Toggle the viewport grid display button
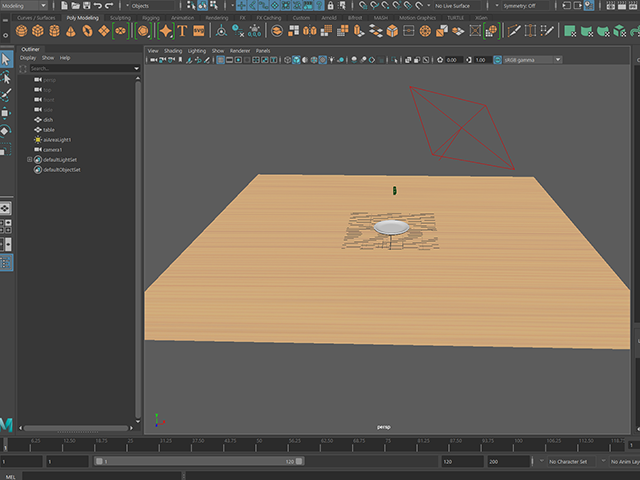 pyautogui.click(x=220, y=60)
